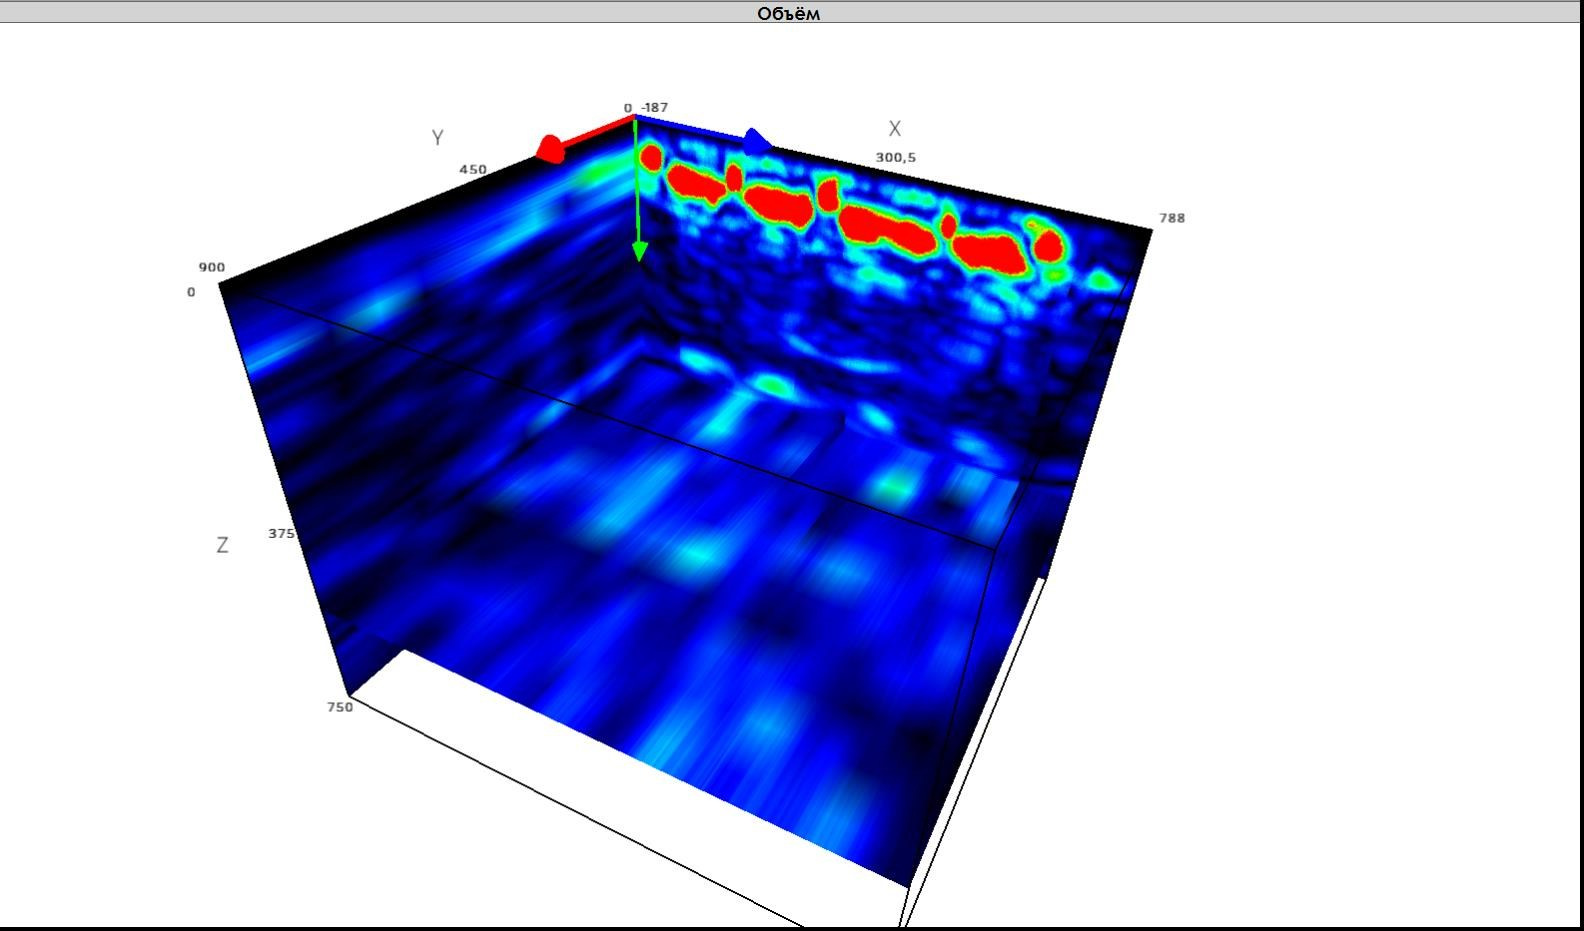Pick the green hotspot on the horizontal slice
This screenshot has height=931, width=1584.
point(770,384)
